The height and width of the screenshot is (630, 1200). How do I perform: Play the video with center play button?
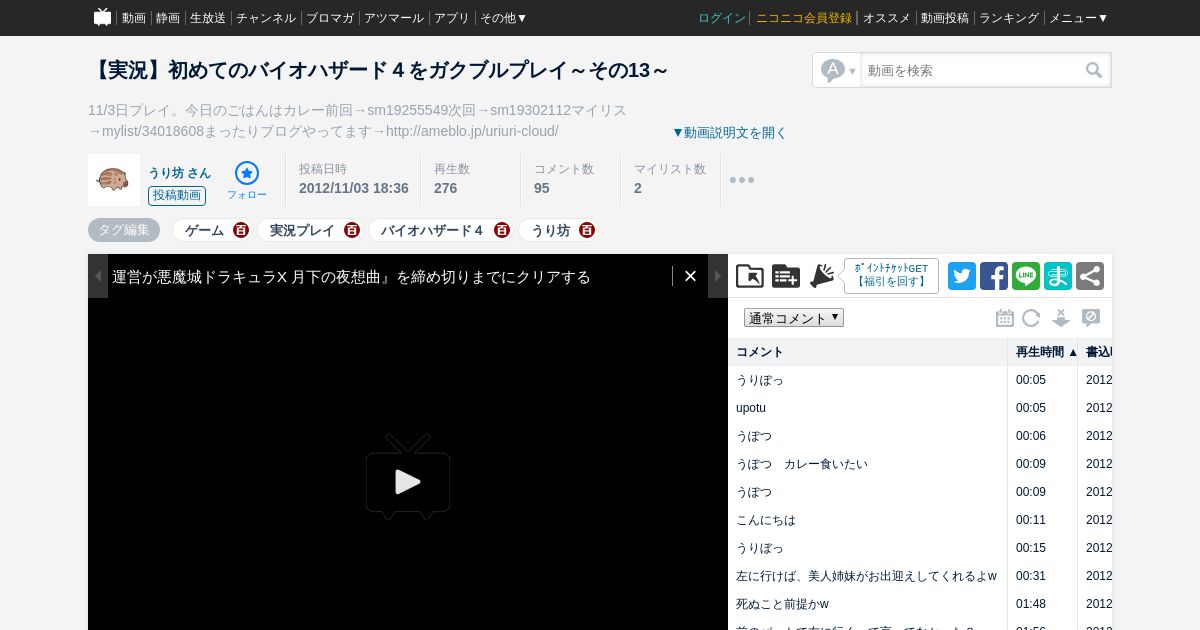408,478
